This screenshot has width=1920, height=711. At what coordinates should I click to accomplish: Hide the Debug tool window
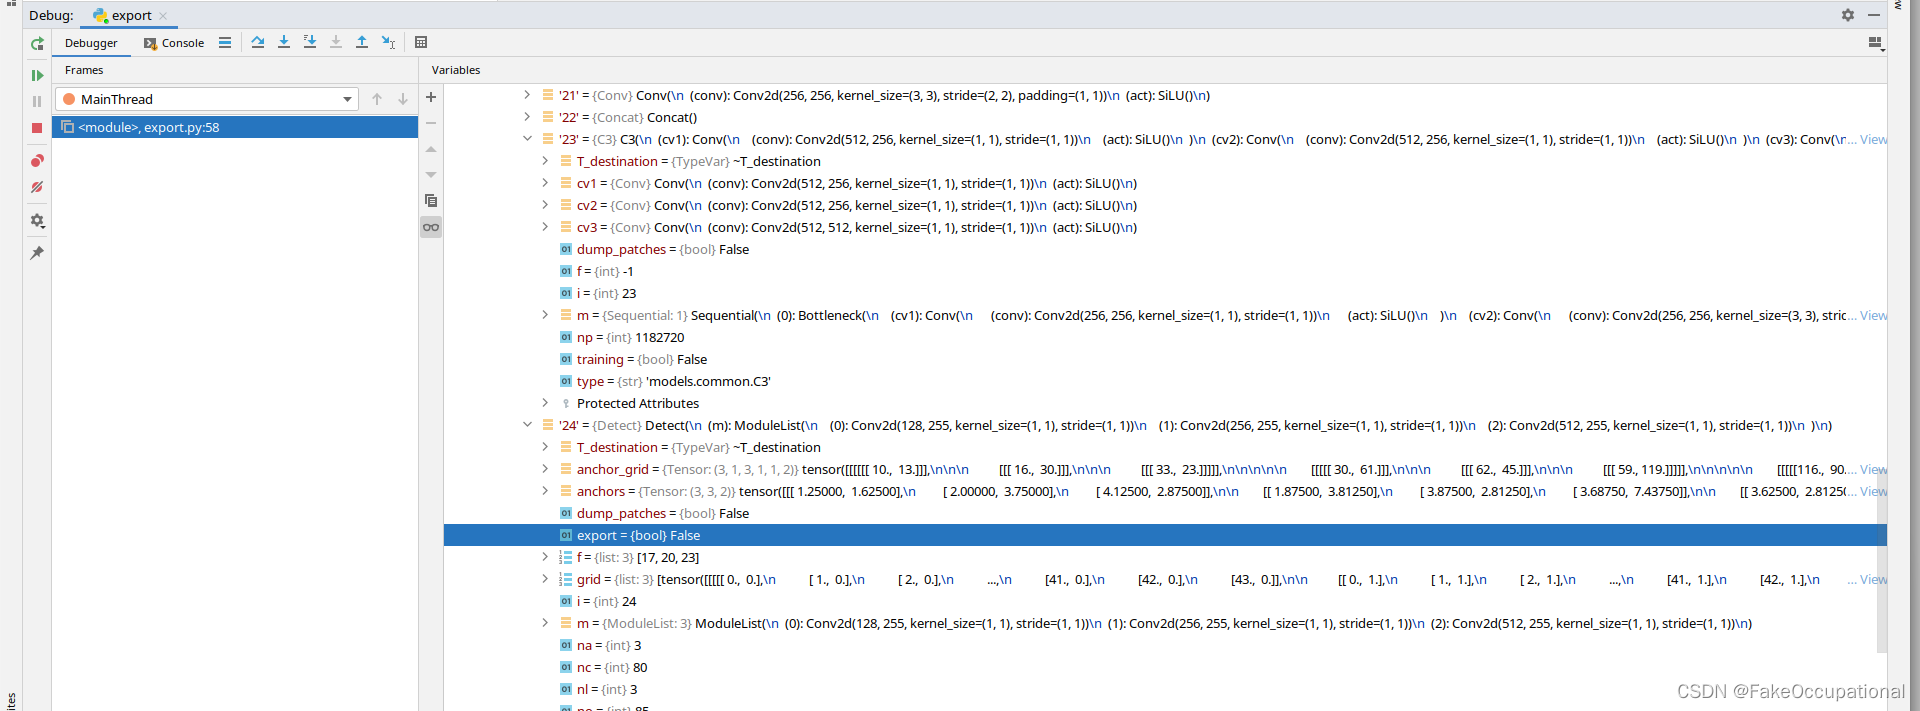(x=1874, y=15)
